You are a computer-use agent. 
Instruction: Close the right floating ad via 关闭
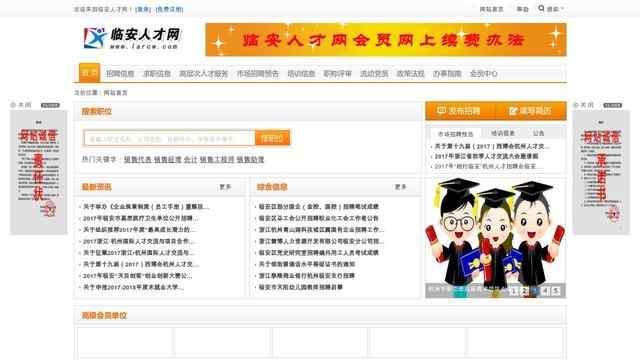pos(584,105)
